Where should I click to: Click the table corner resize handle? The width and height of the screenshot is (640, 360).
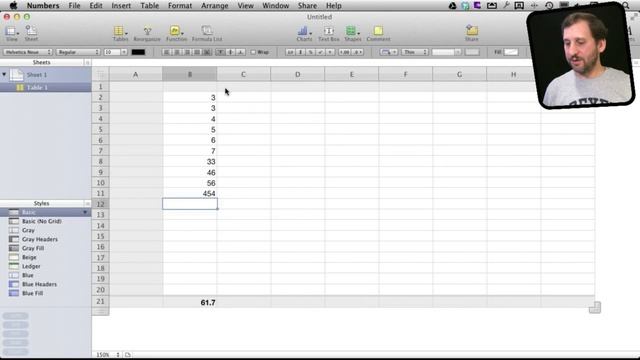click(595, 307)
